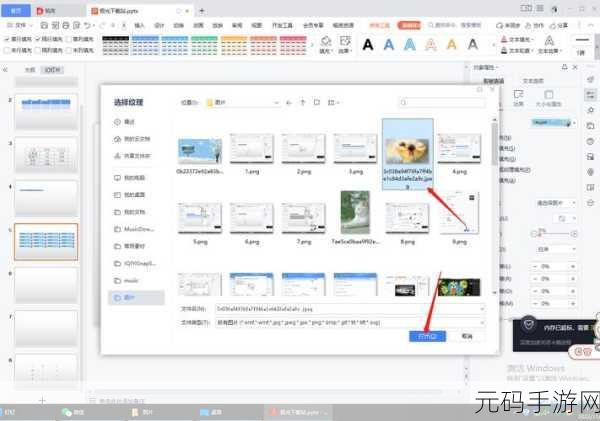The width and height of the screenshot is (600, 421).
Task: Open the table Effects icon dropdown
Action: pos(345,45)
